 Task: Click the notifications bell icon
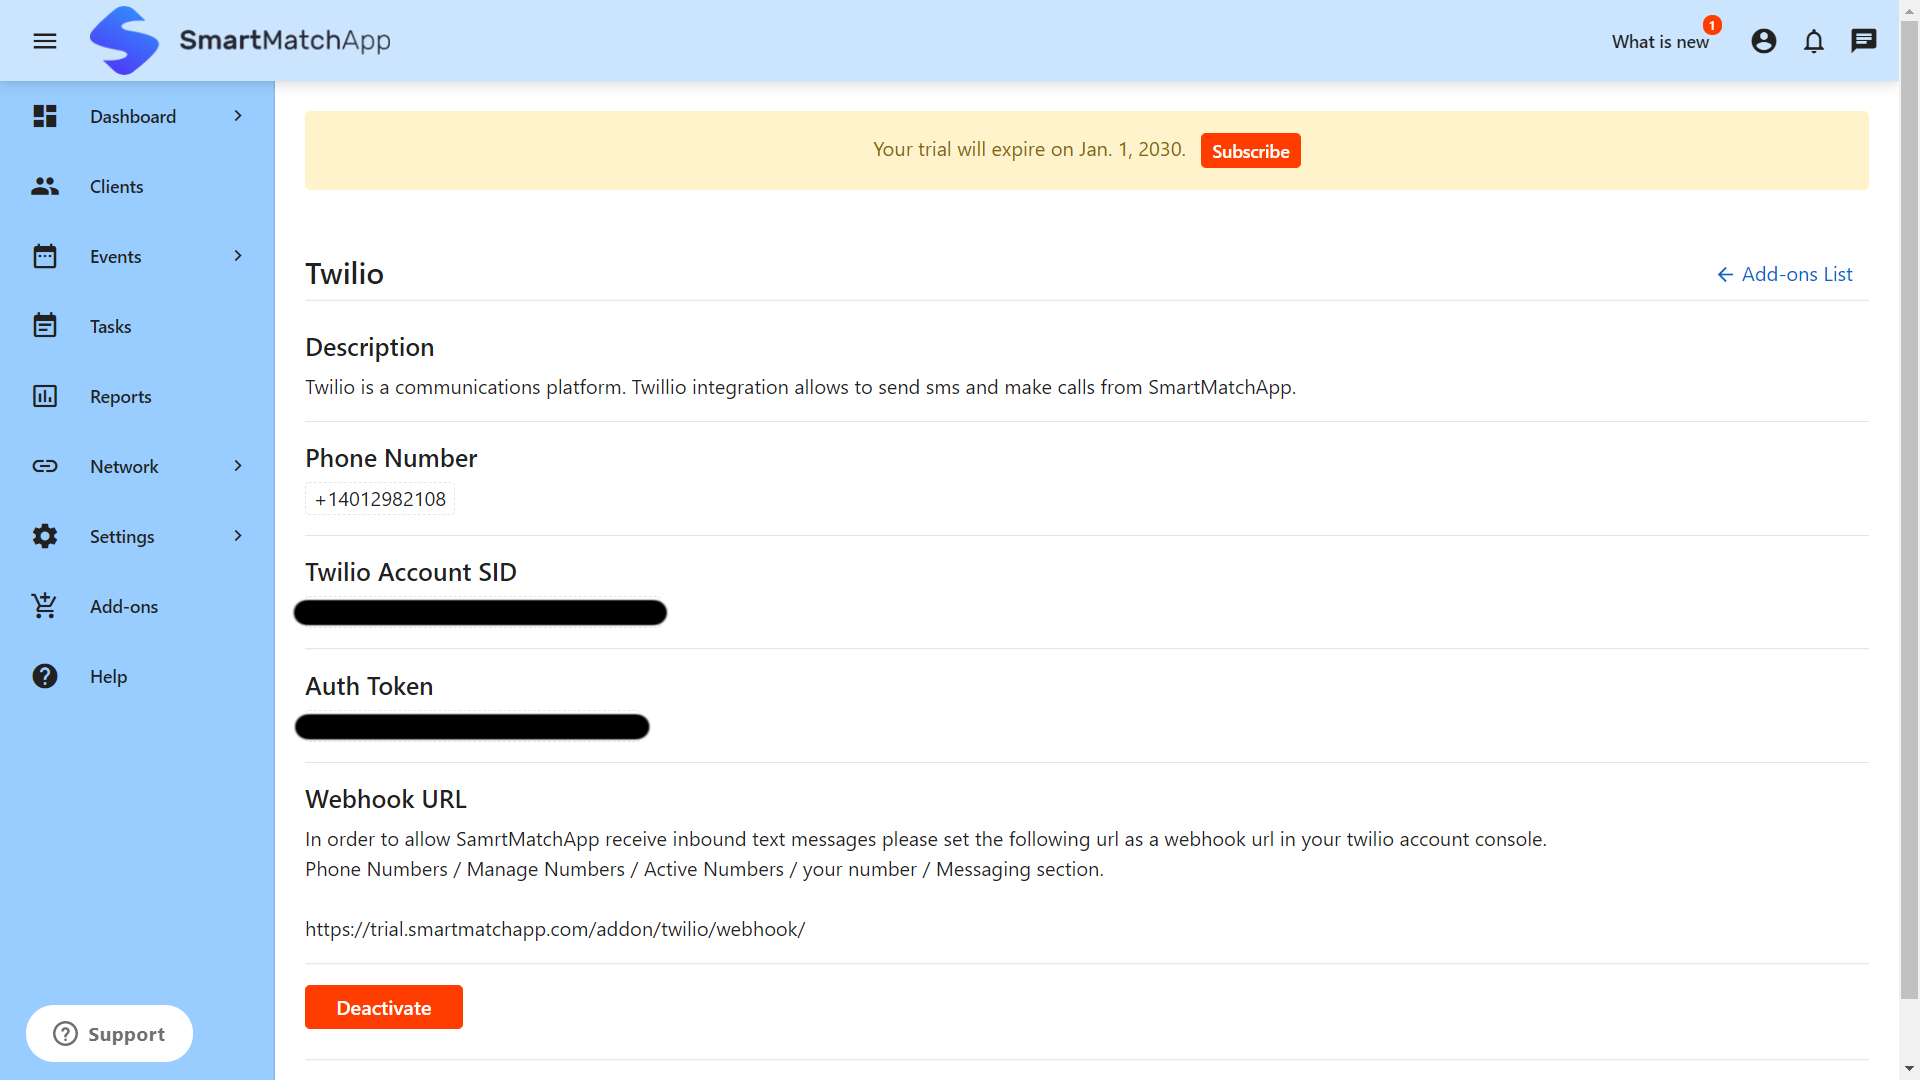click(x=1813, y=41)
